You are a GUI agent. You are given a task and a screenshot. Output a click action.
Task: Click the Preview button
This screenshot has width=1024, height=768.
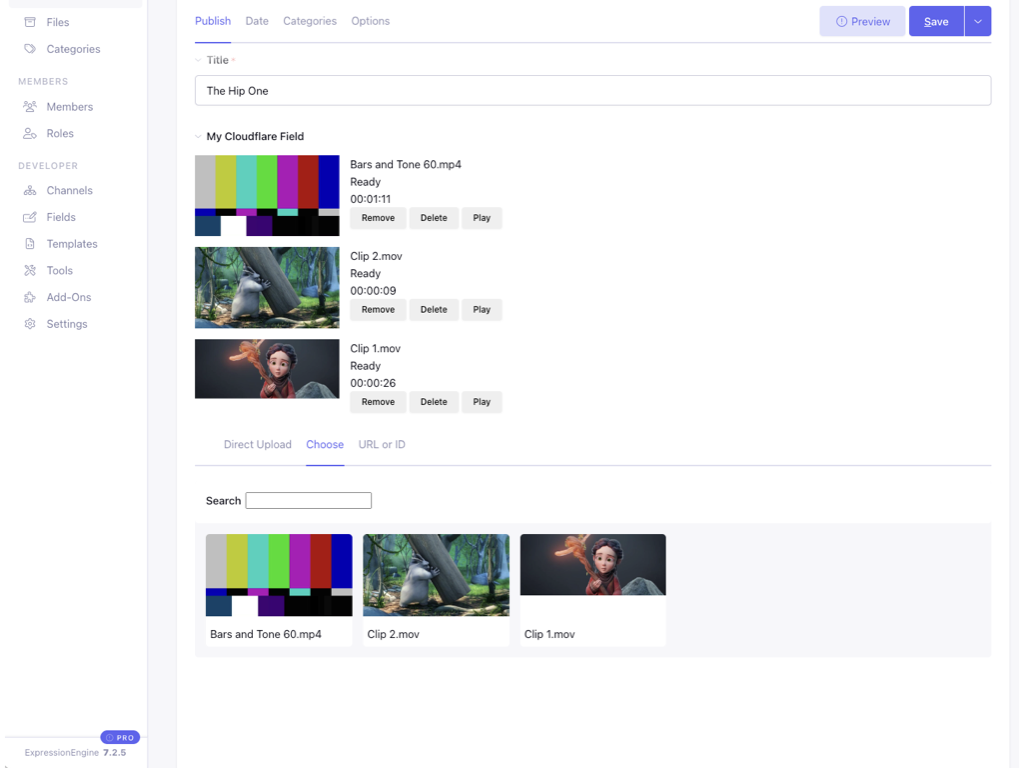point(862,22)
